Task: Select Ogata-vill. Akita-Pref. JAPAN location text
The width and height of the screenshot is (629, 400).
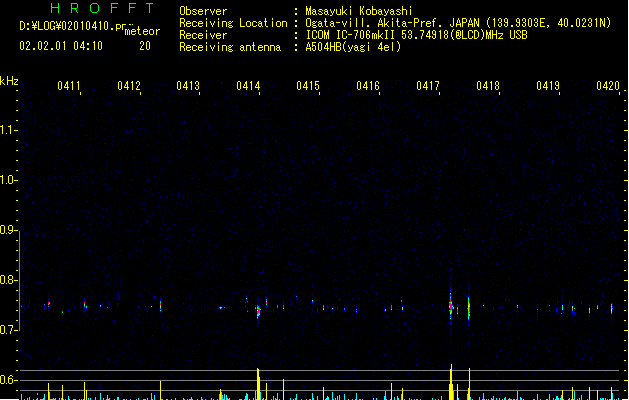Action: pyautogui.click(x=392, y=23)
